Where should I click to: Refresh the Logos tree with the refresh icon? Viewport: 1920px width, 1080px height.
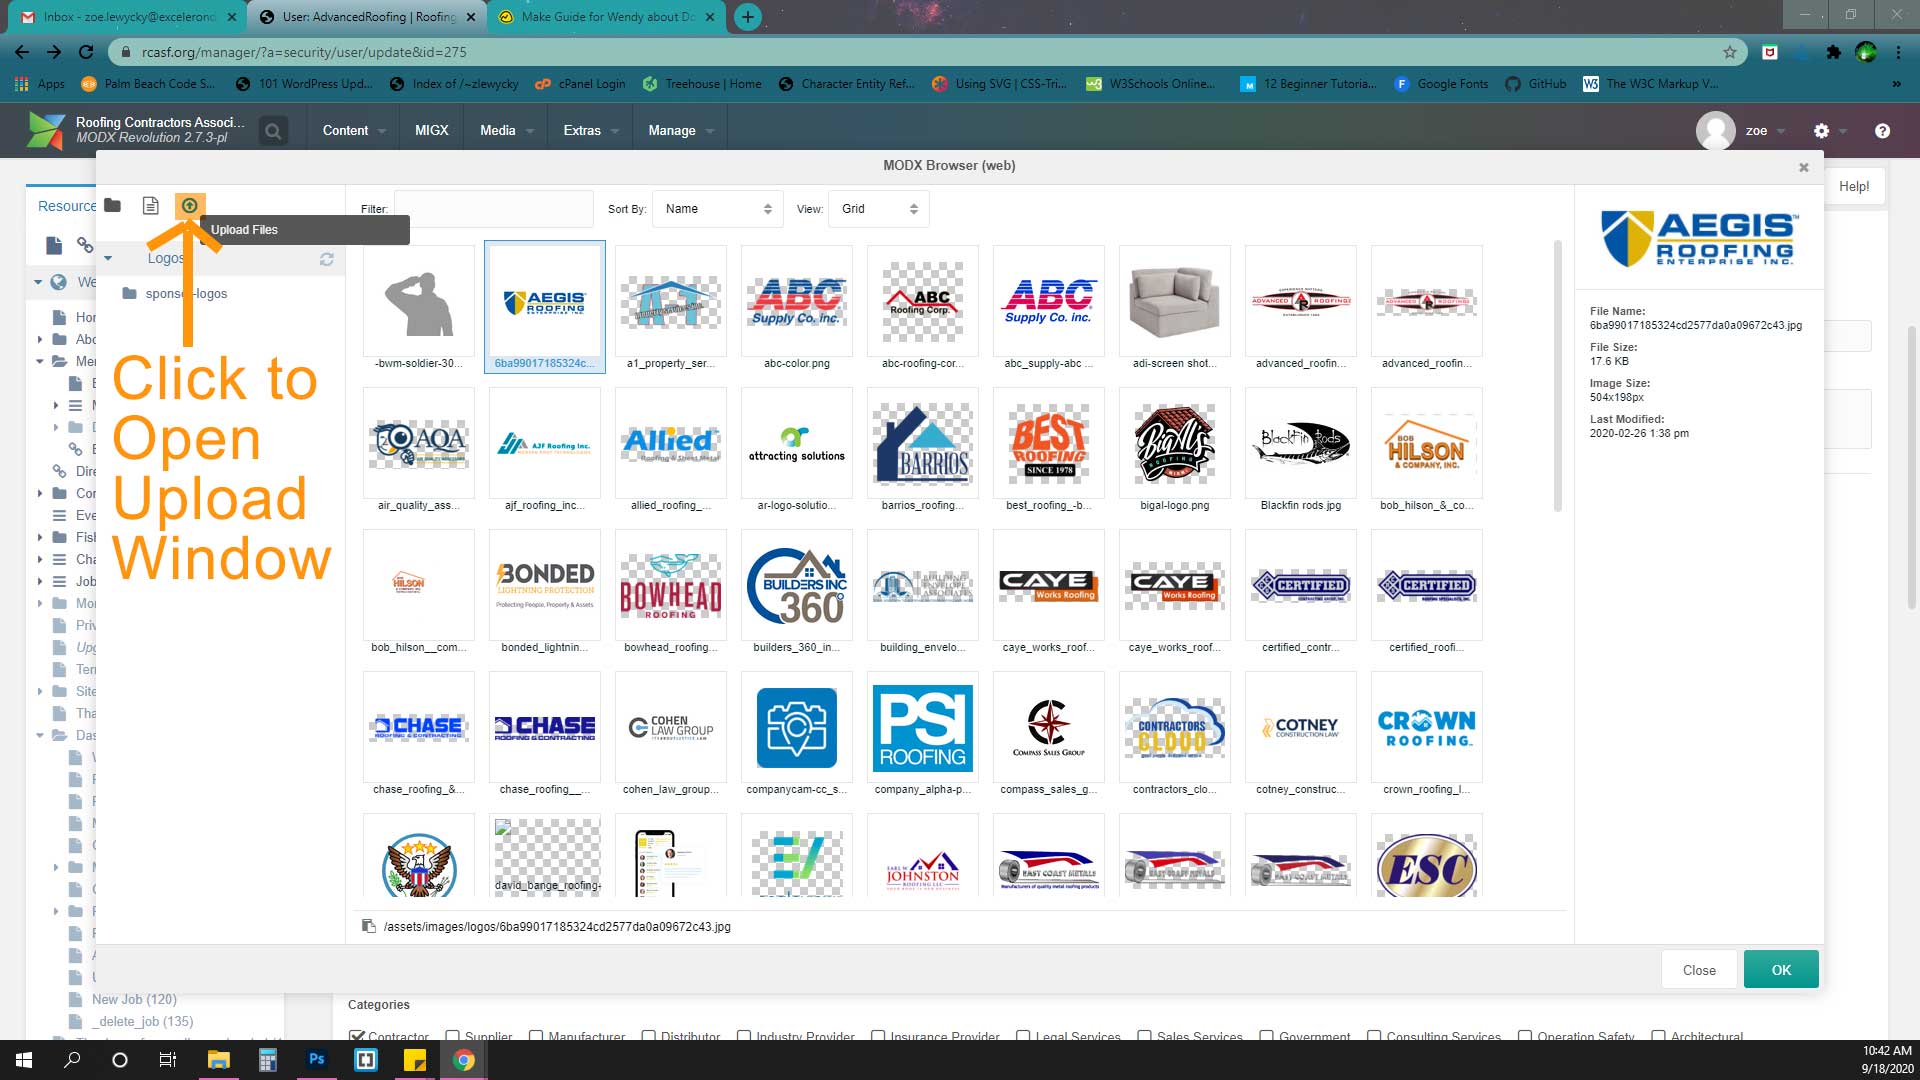326,259
